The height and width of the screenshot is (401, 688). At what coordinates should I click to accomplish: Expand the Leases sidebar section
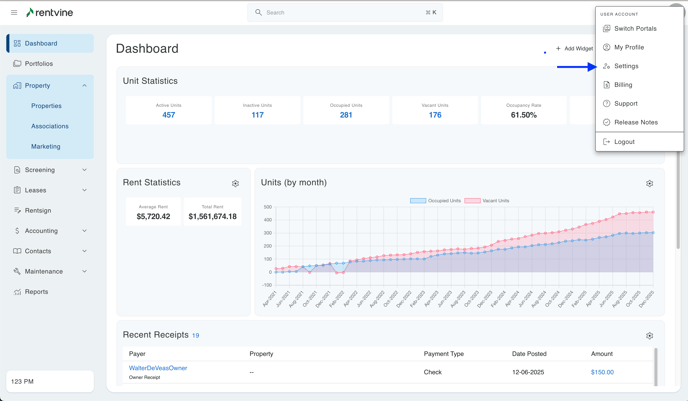tap(84, 190)
